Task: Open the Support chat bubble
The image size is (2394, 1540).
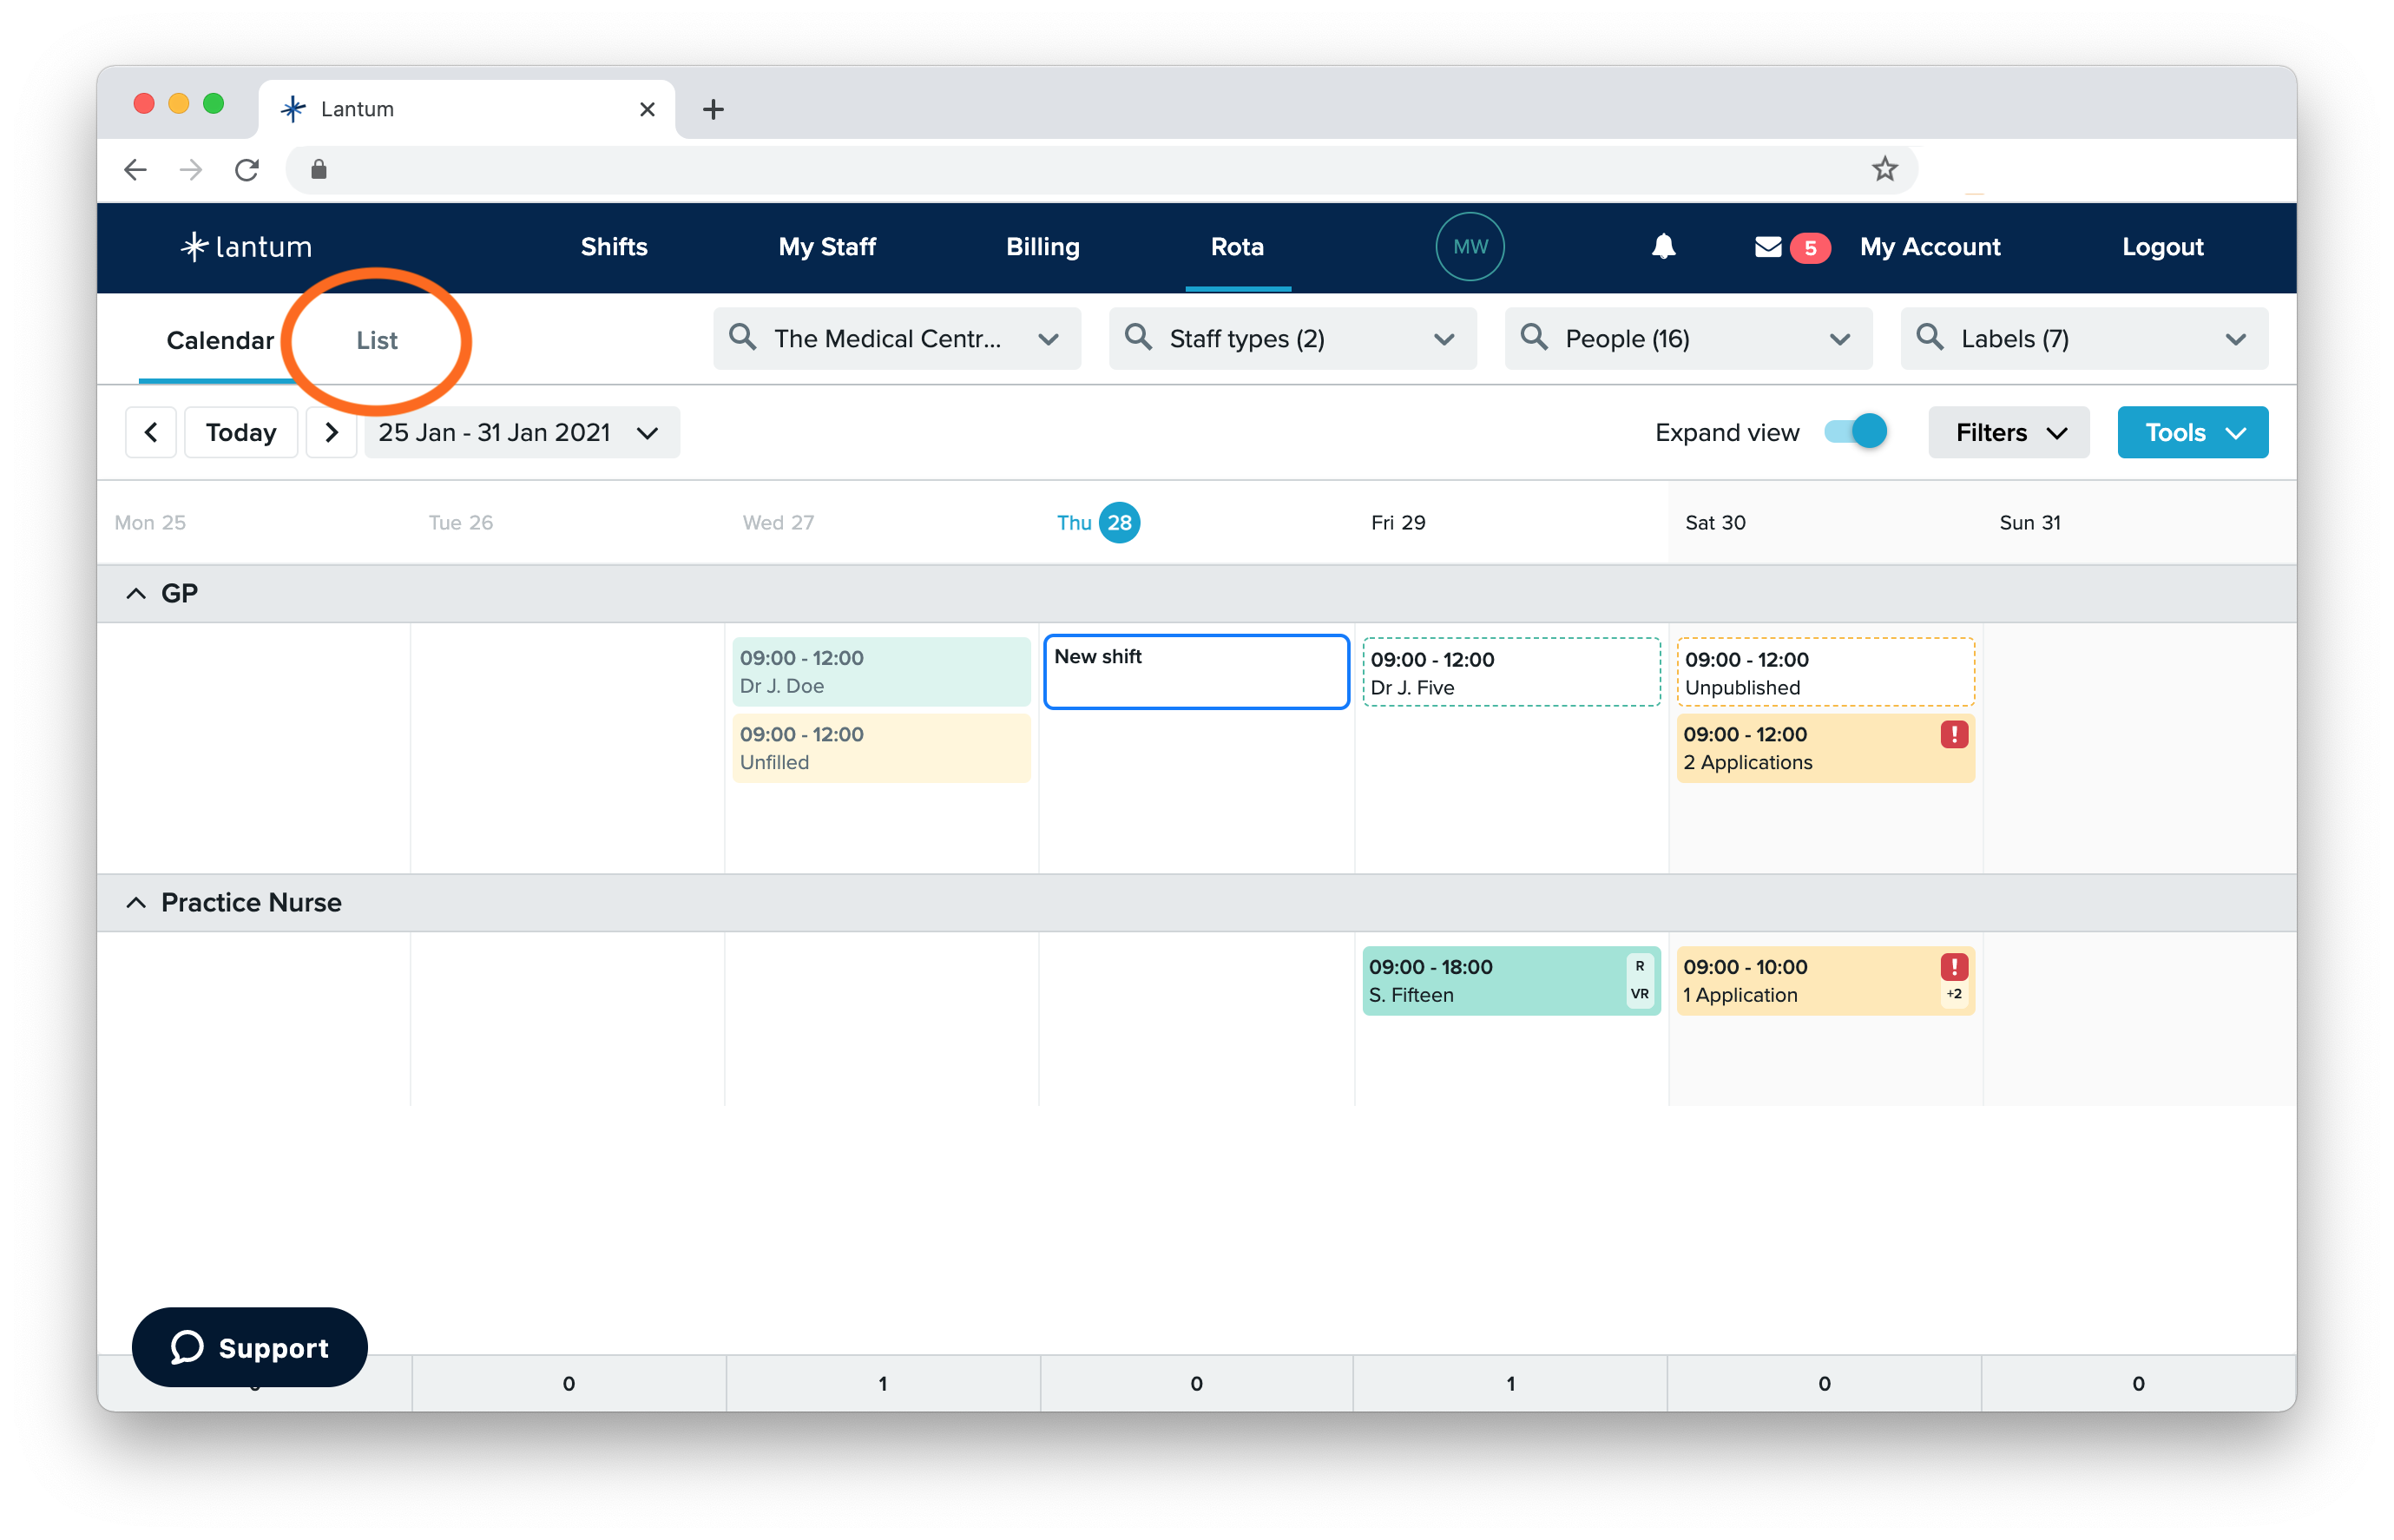Action: click(x=249, y=1347)
